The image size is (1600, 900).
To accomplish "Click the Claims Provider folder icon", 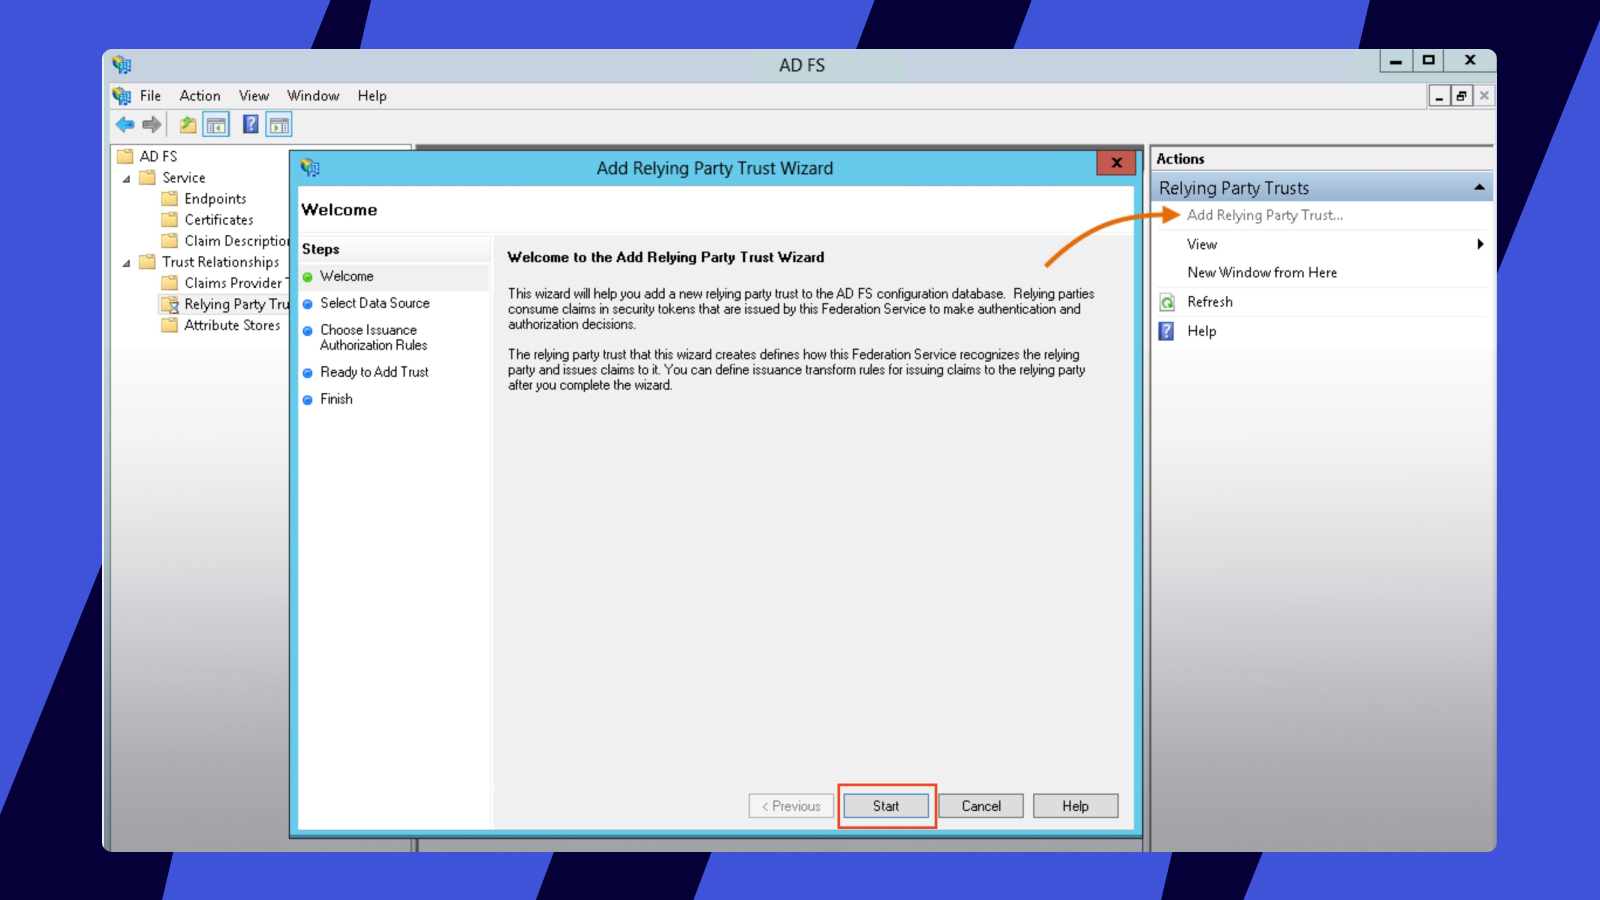I will point(169,283).
